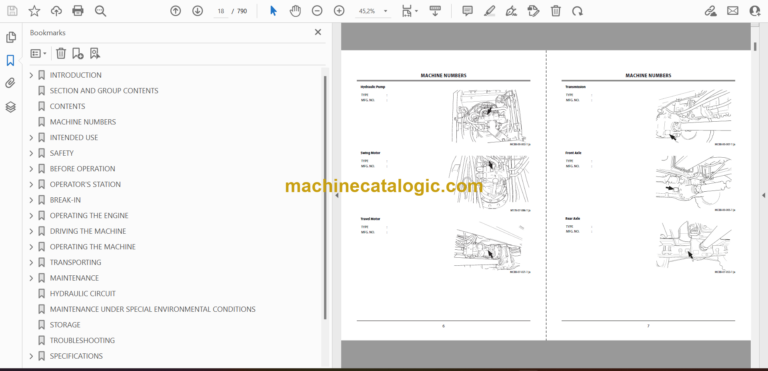The image size is (768, 371).
Task: Expand the right tools pane arrow
Action: [x=763, y=195]
